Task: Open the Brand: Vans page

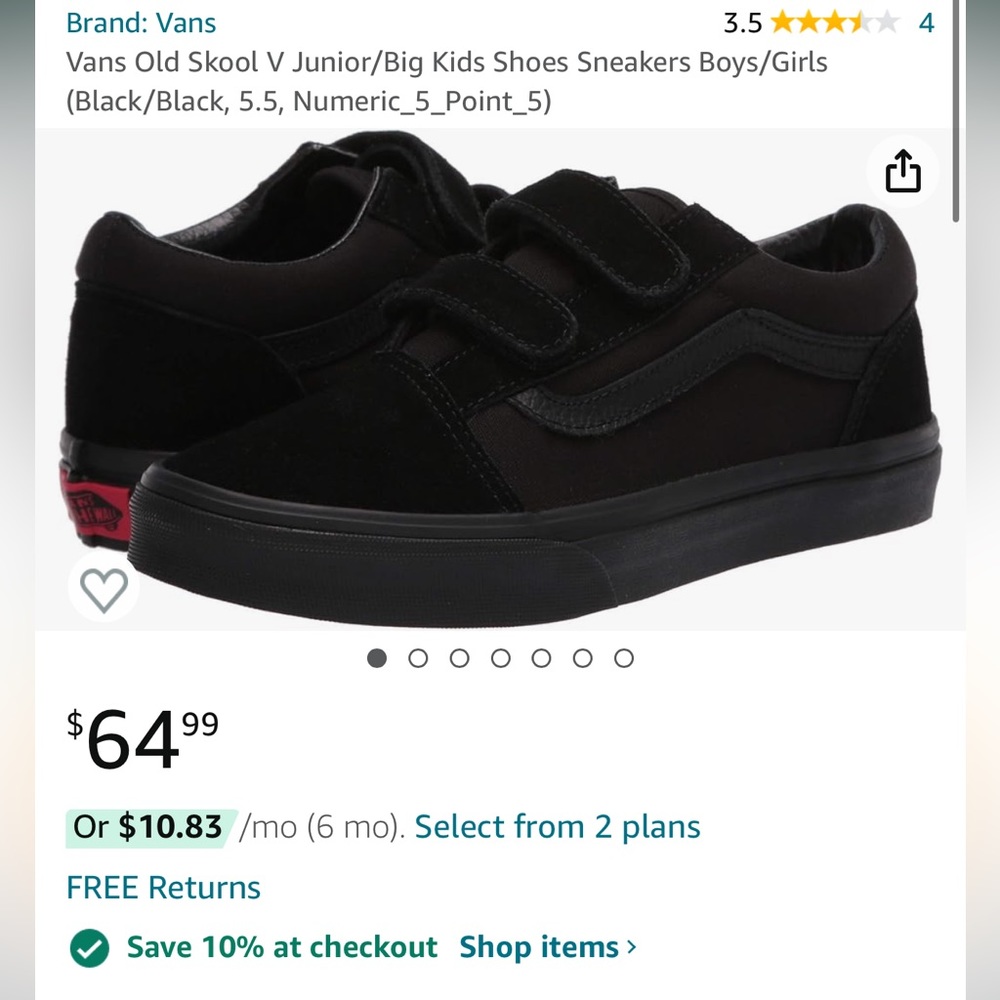Action: 140,22
